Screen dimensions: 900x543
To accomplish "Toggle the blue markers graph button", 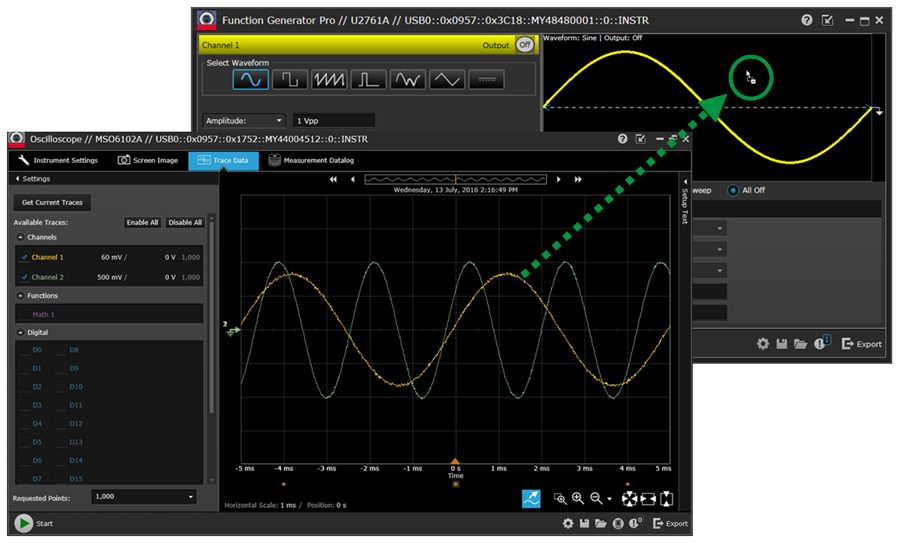I will pyautogui.click(x=531, y=498).
